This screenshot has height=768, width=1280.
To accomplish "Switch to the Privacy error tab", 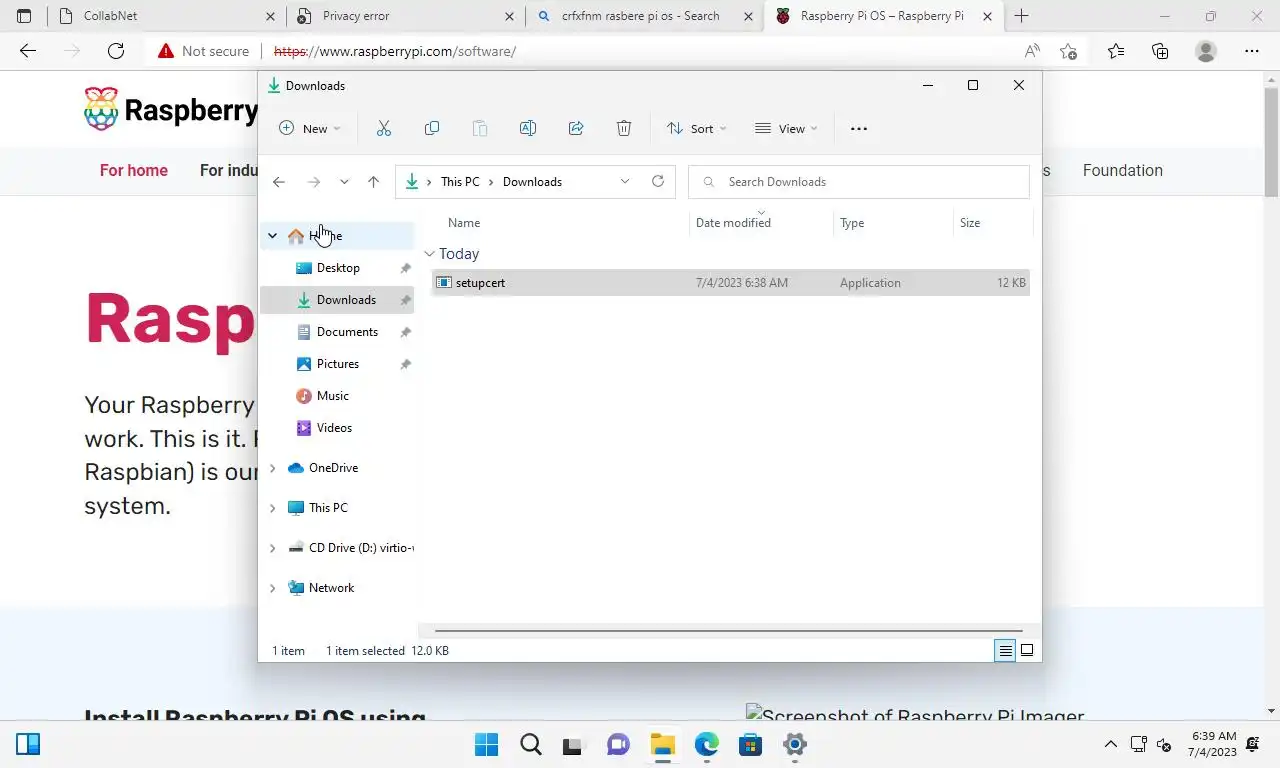I will pos(404,16).
